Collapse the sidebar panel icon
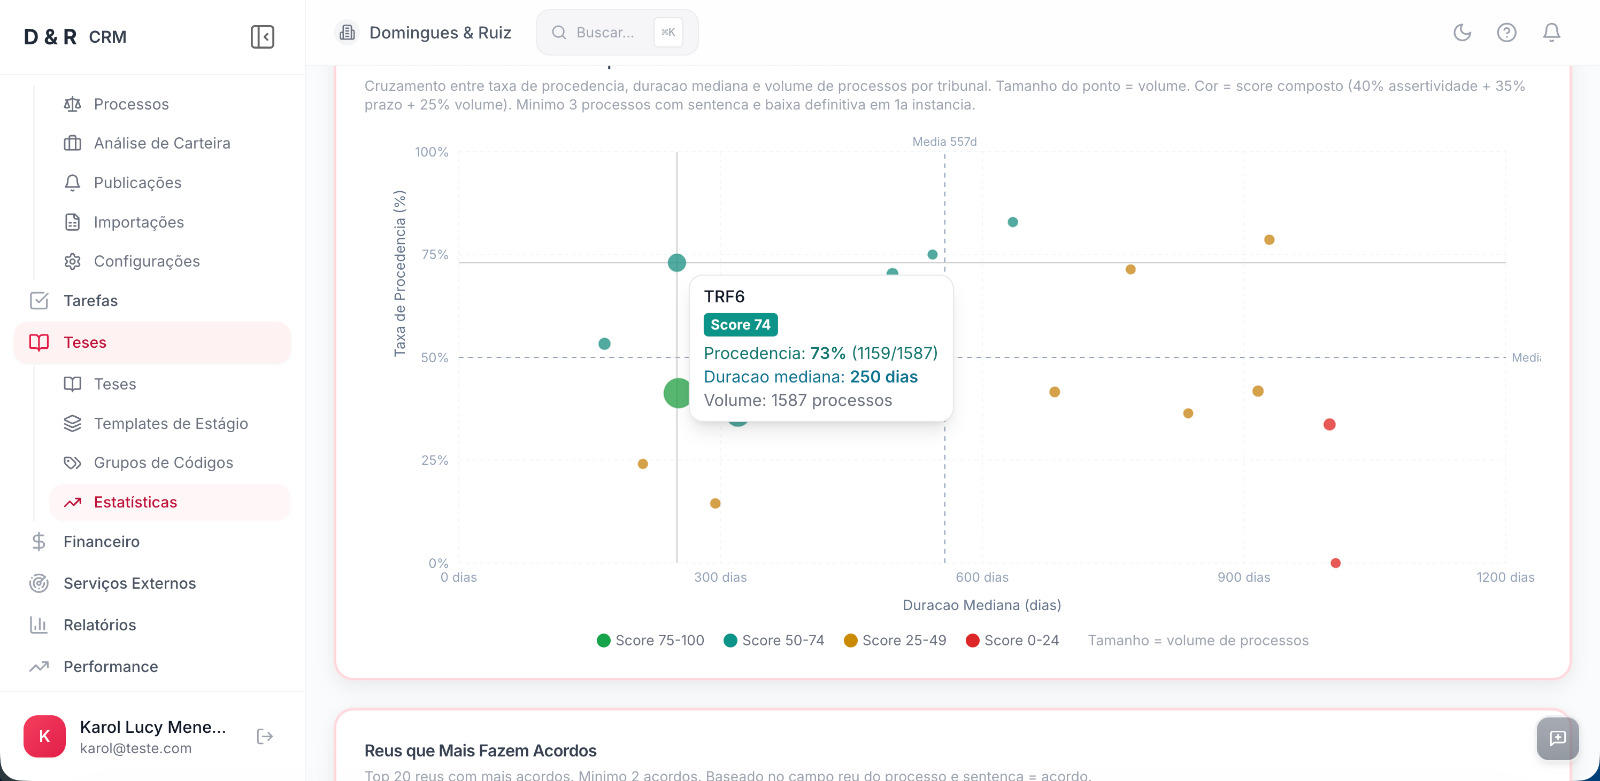The image size is (1600, 781). (x=262, y=37)
